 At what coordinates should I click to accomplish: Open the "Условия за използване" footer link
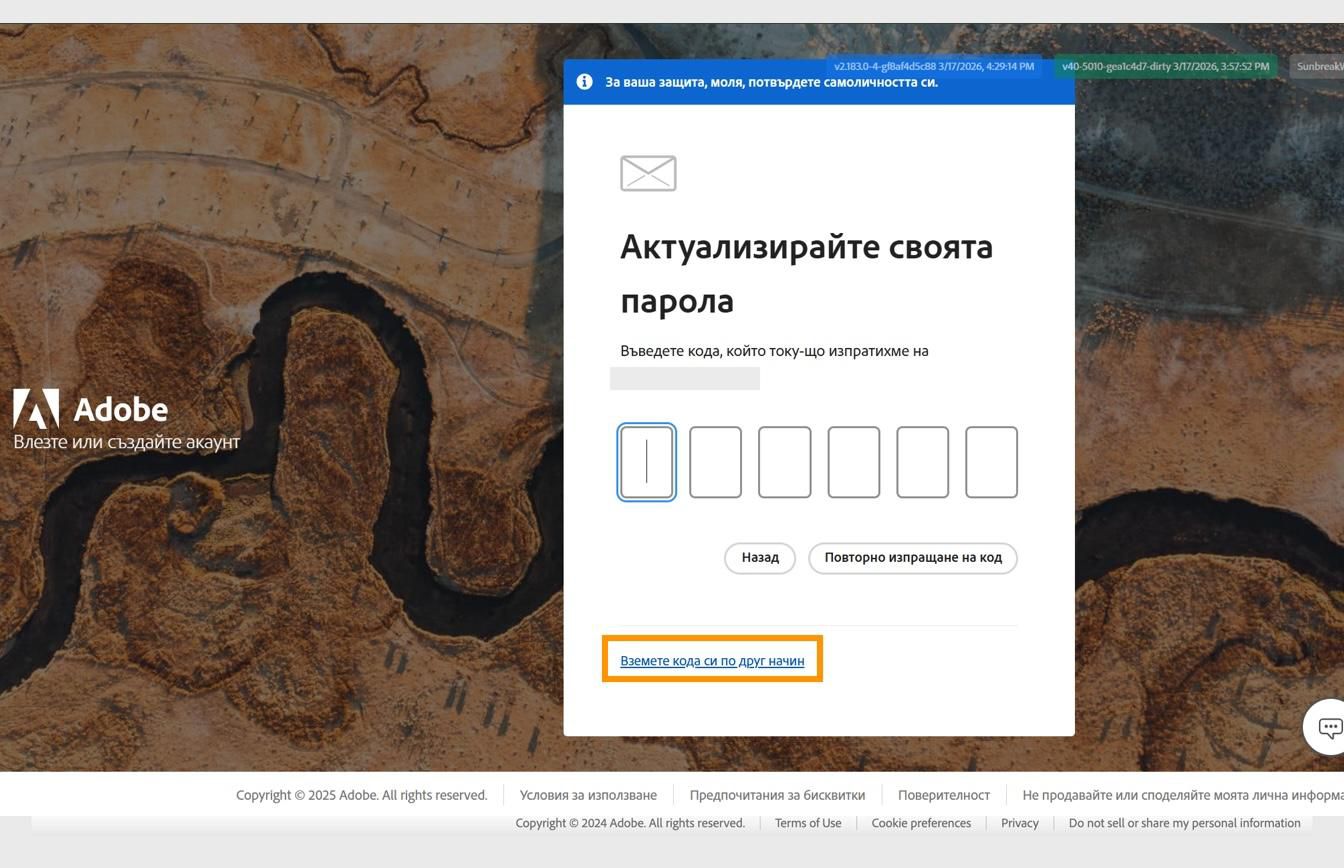587,794
